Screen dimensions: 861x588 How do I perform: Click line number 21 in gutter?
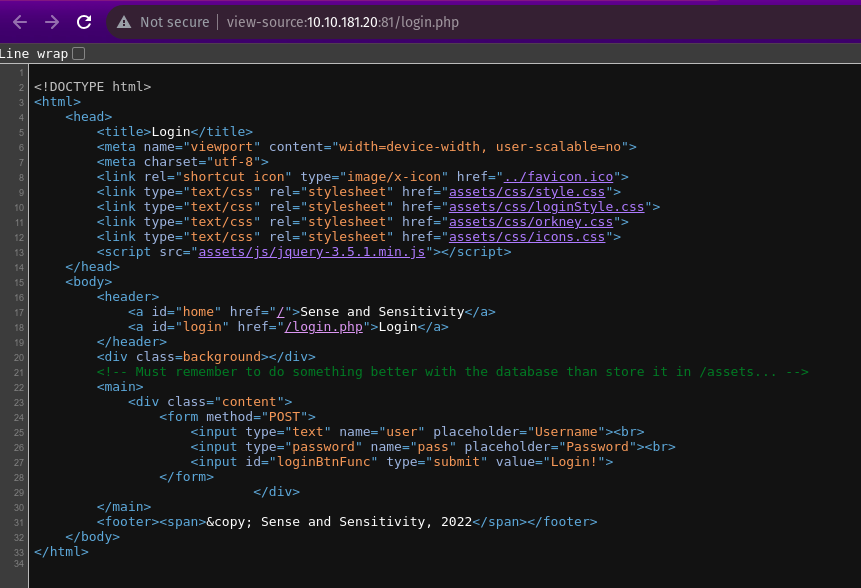(19, 372)
